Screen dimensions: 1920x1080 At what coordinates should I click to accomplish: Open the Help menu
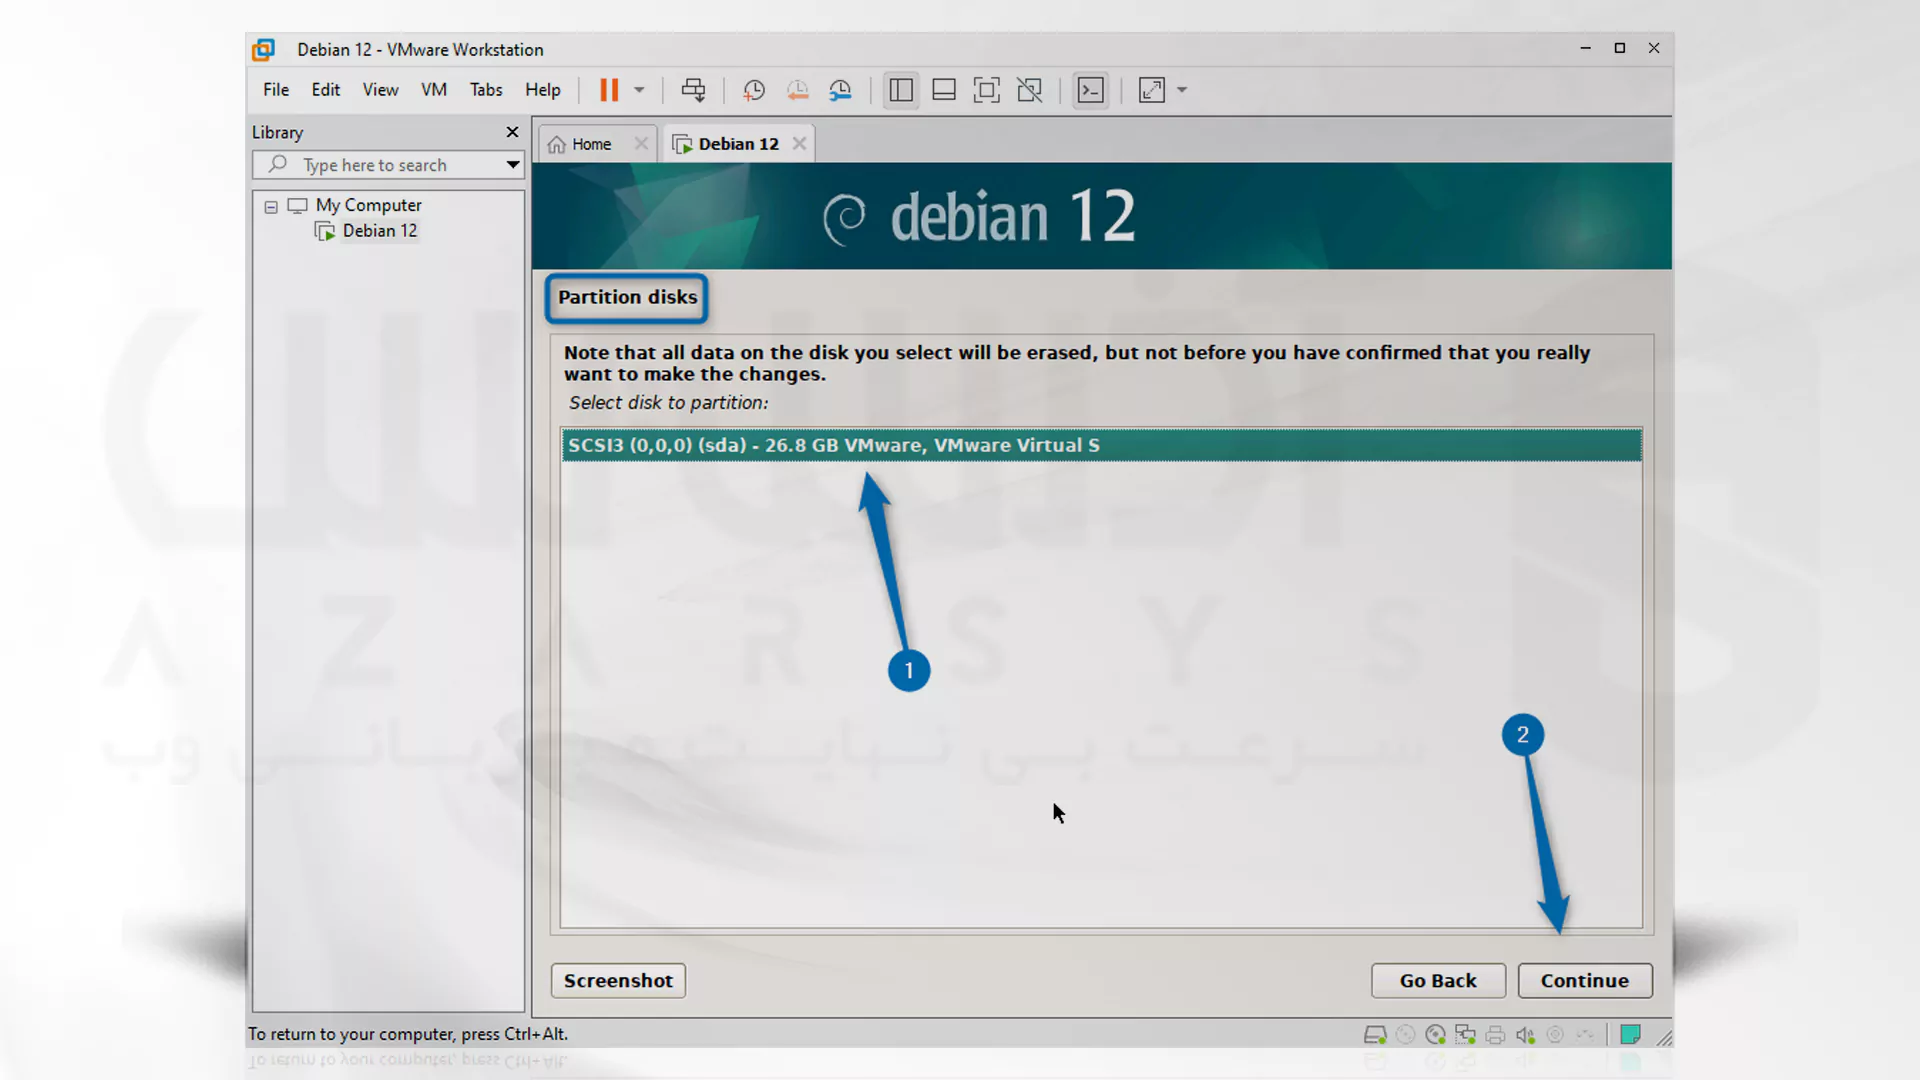[543, 90]
